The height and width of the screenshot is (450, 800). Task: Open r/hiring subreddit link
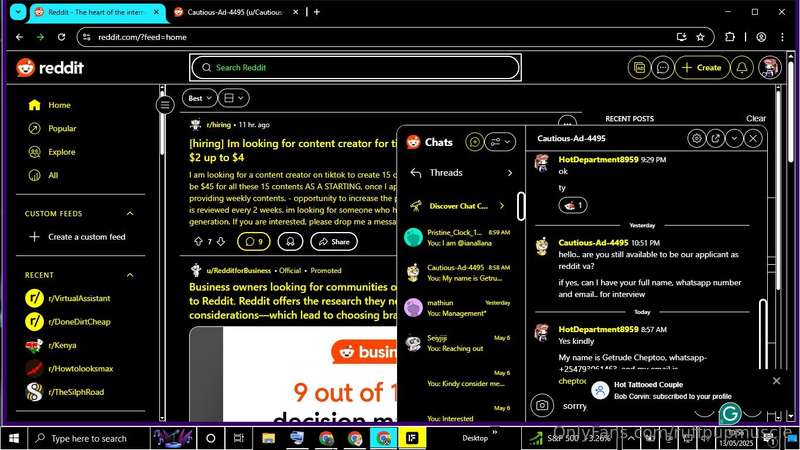218,124
